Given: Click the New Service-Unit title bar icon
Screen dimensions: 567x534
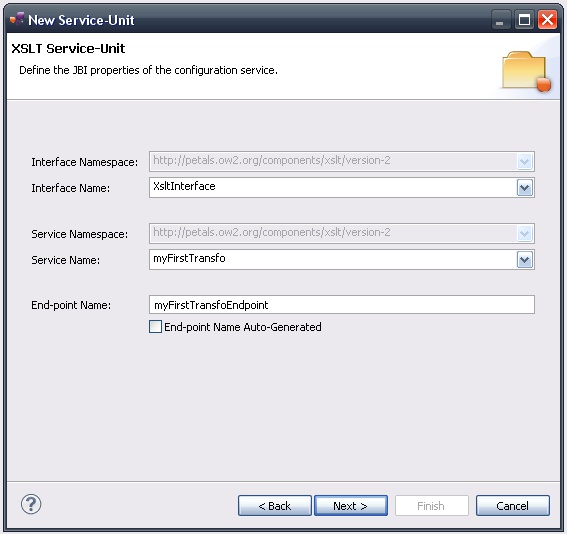Looking at the screenshot, I should (17, 19).
